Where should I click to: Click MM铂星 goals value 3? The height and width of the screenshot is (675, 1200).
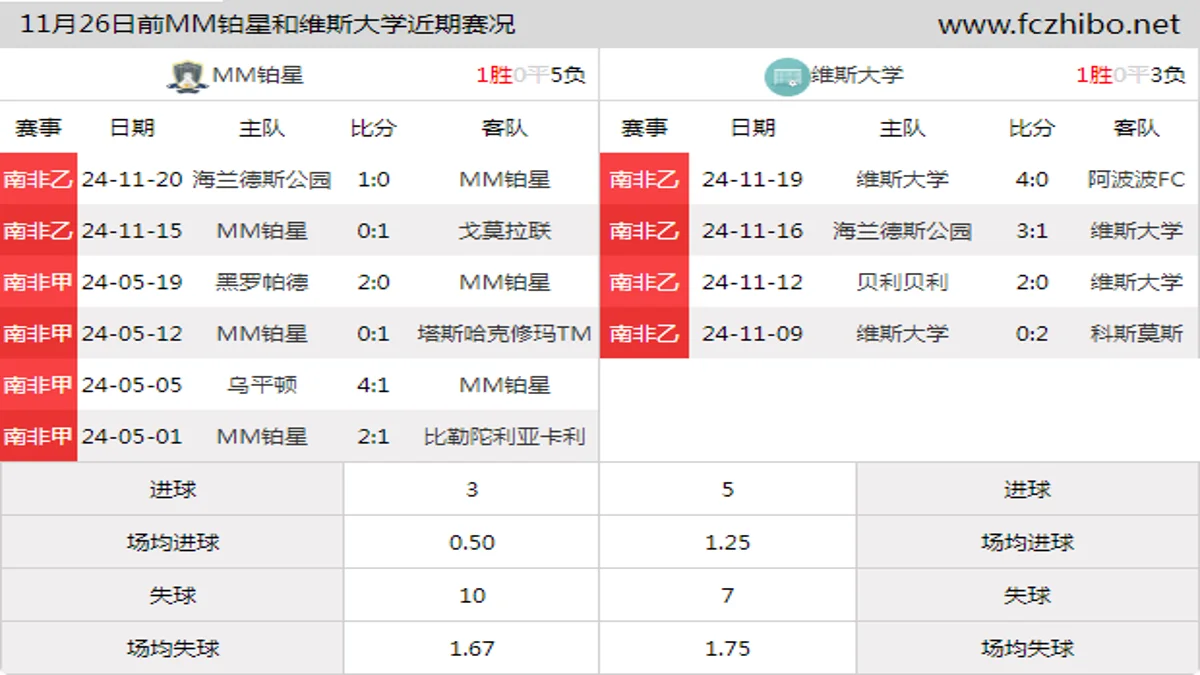click(472, 489)
